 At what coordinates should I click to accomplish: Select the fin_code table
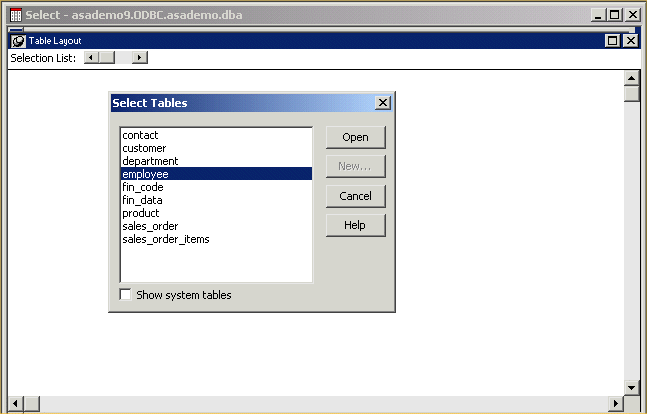pos(216,187)
